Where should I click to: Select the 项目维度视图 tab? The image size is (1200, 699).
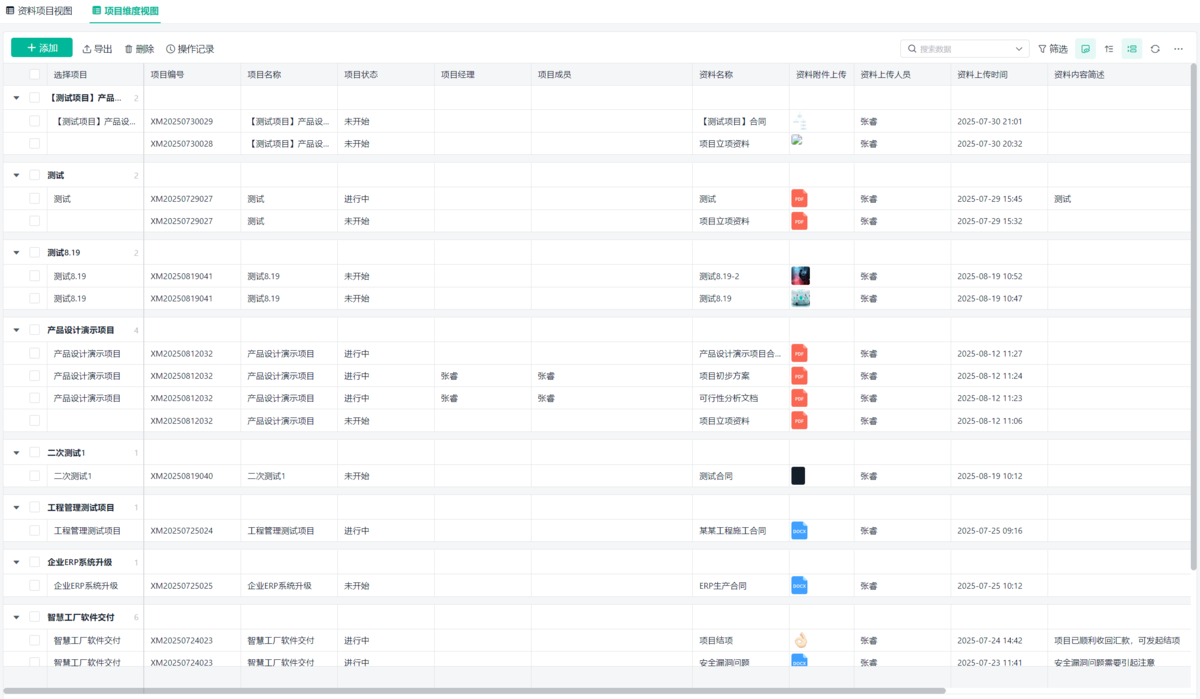pyautogui.click(x=125, y=10)
